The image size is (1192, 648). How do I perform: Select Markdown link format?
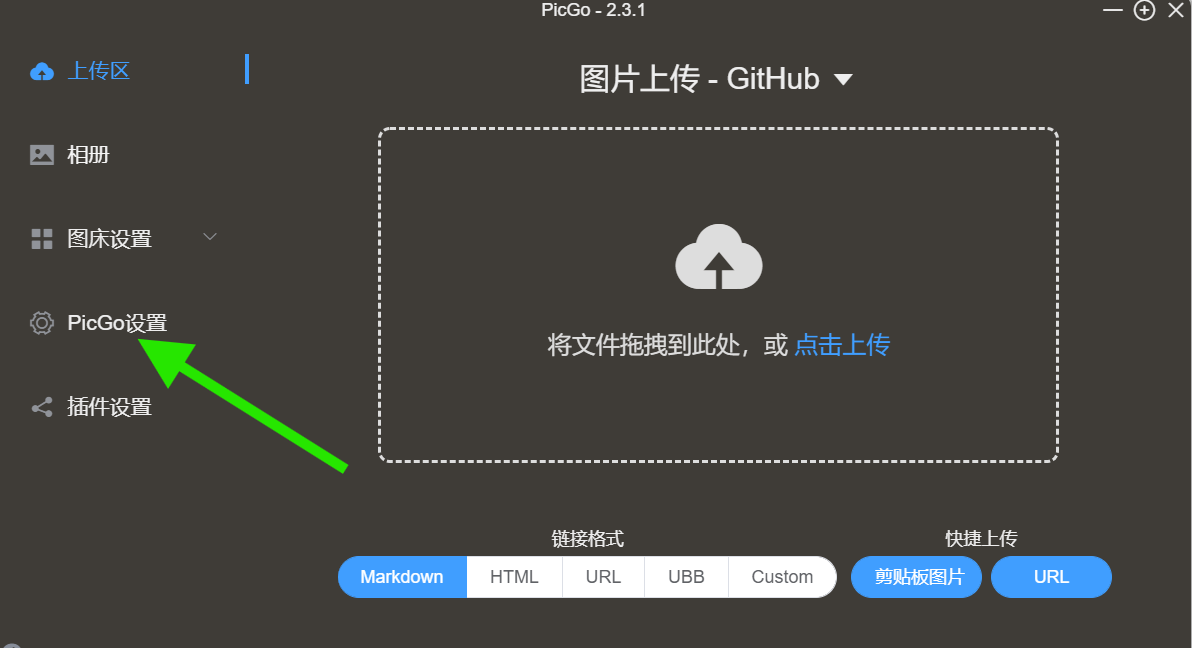coord(402,577)
